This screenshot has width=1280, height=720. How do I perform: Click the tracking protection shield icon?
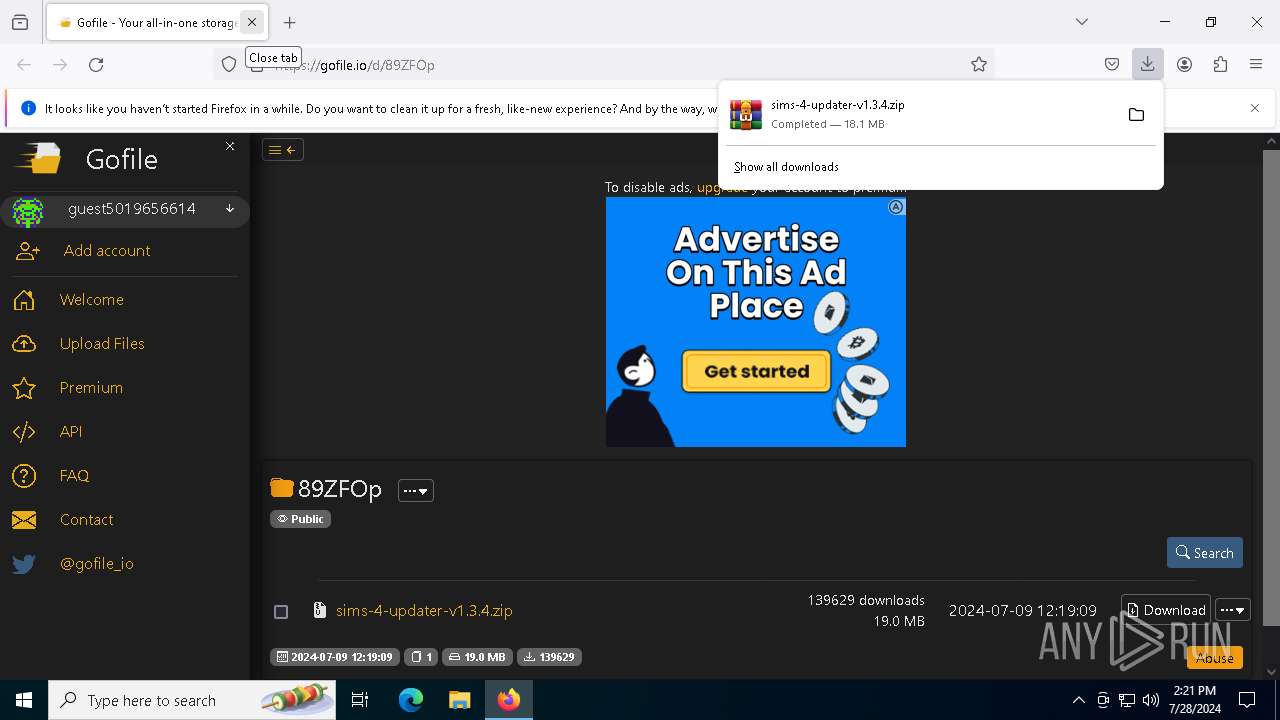(229, 65)
